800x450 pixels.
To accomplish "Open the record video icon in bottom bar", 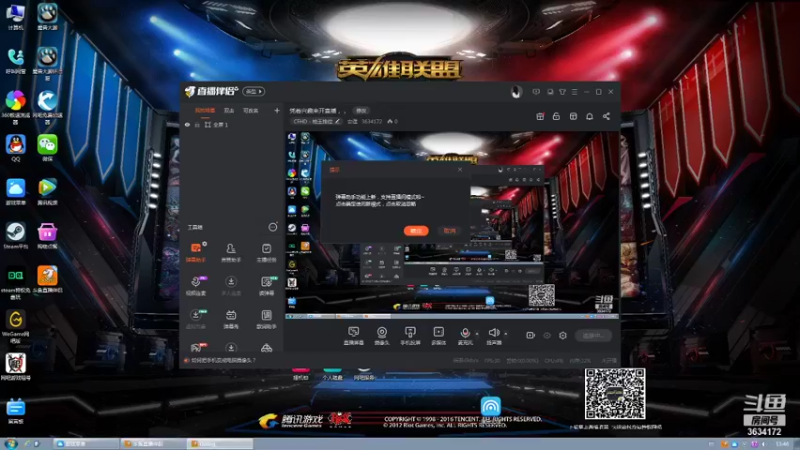I will click(x=531, y=335).
